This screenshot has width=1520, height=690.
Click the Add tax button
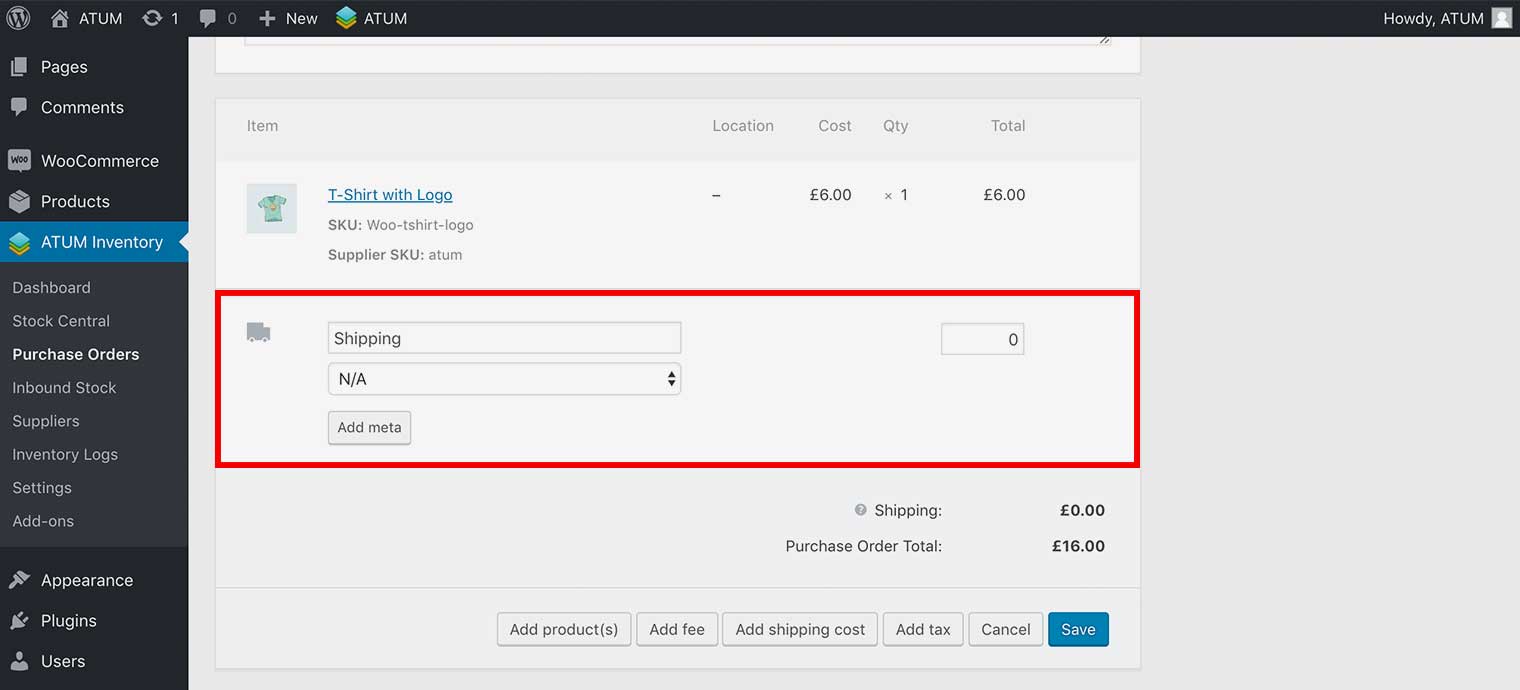click(923, 629)
